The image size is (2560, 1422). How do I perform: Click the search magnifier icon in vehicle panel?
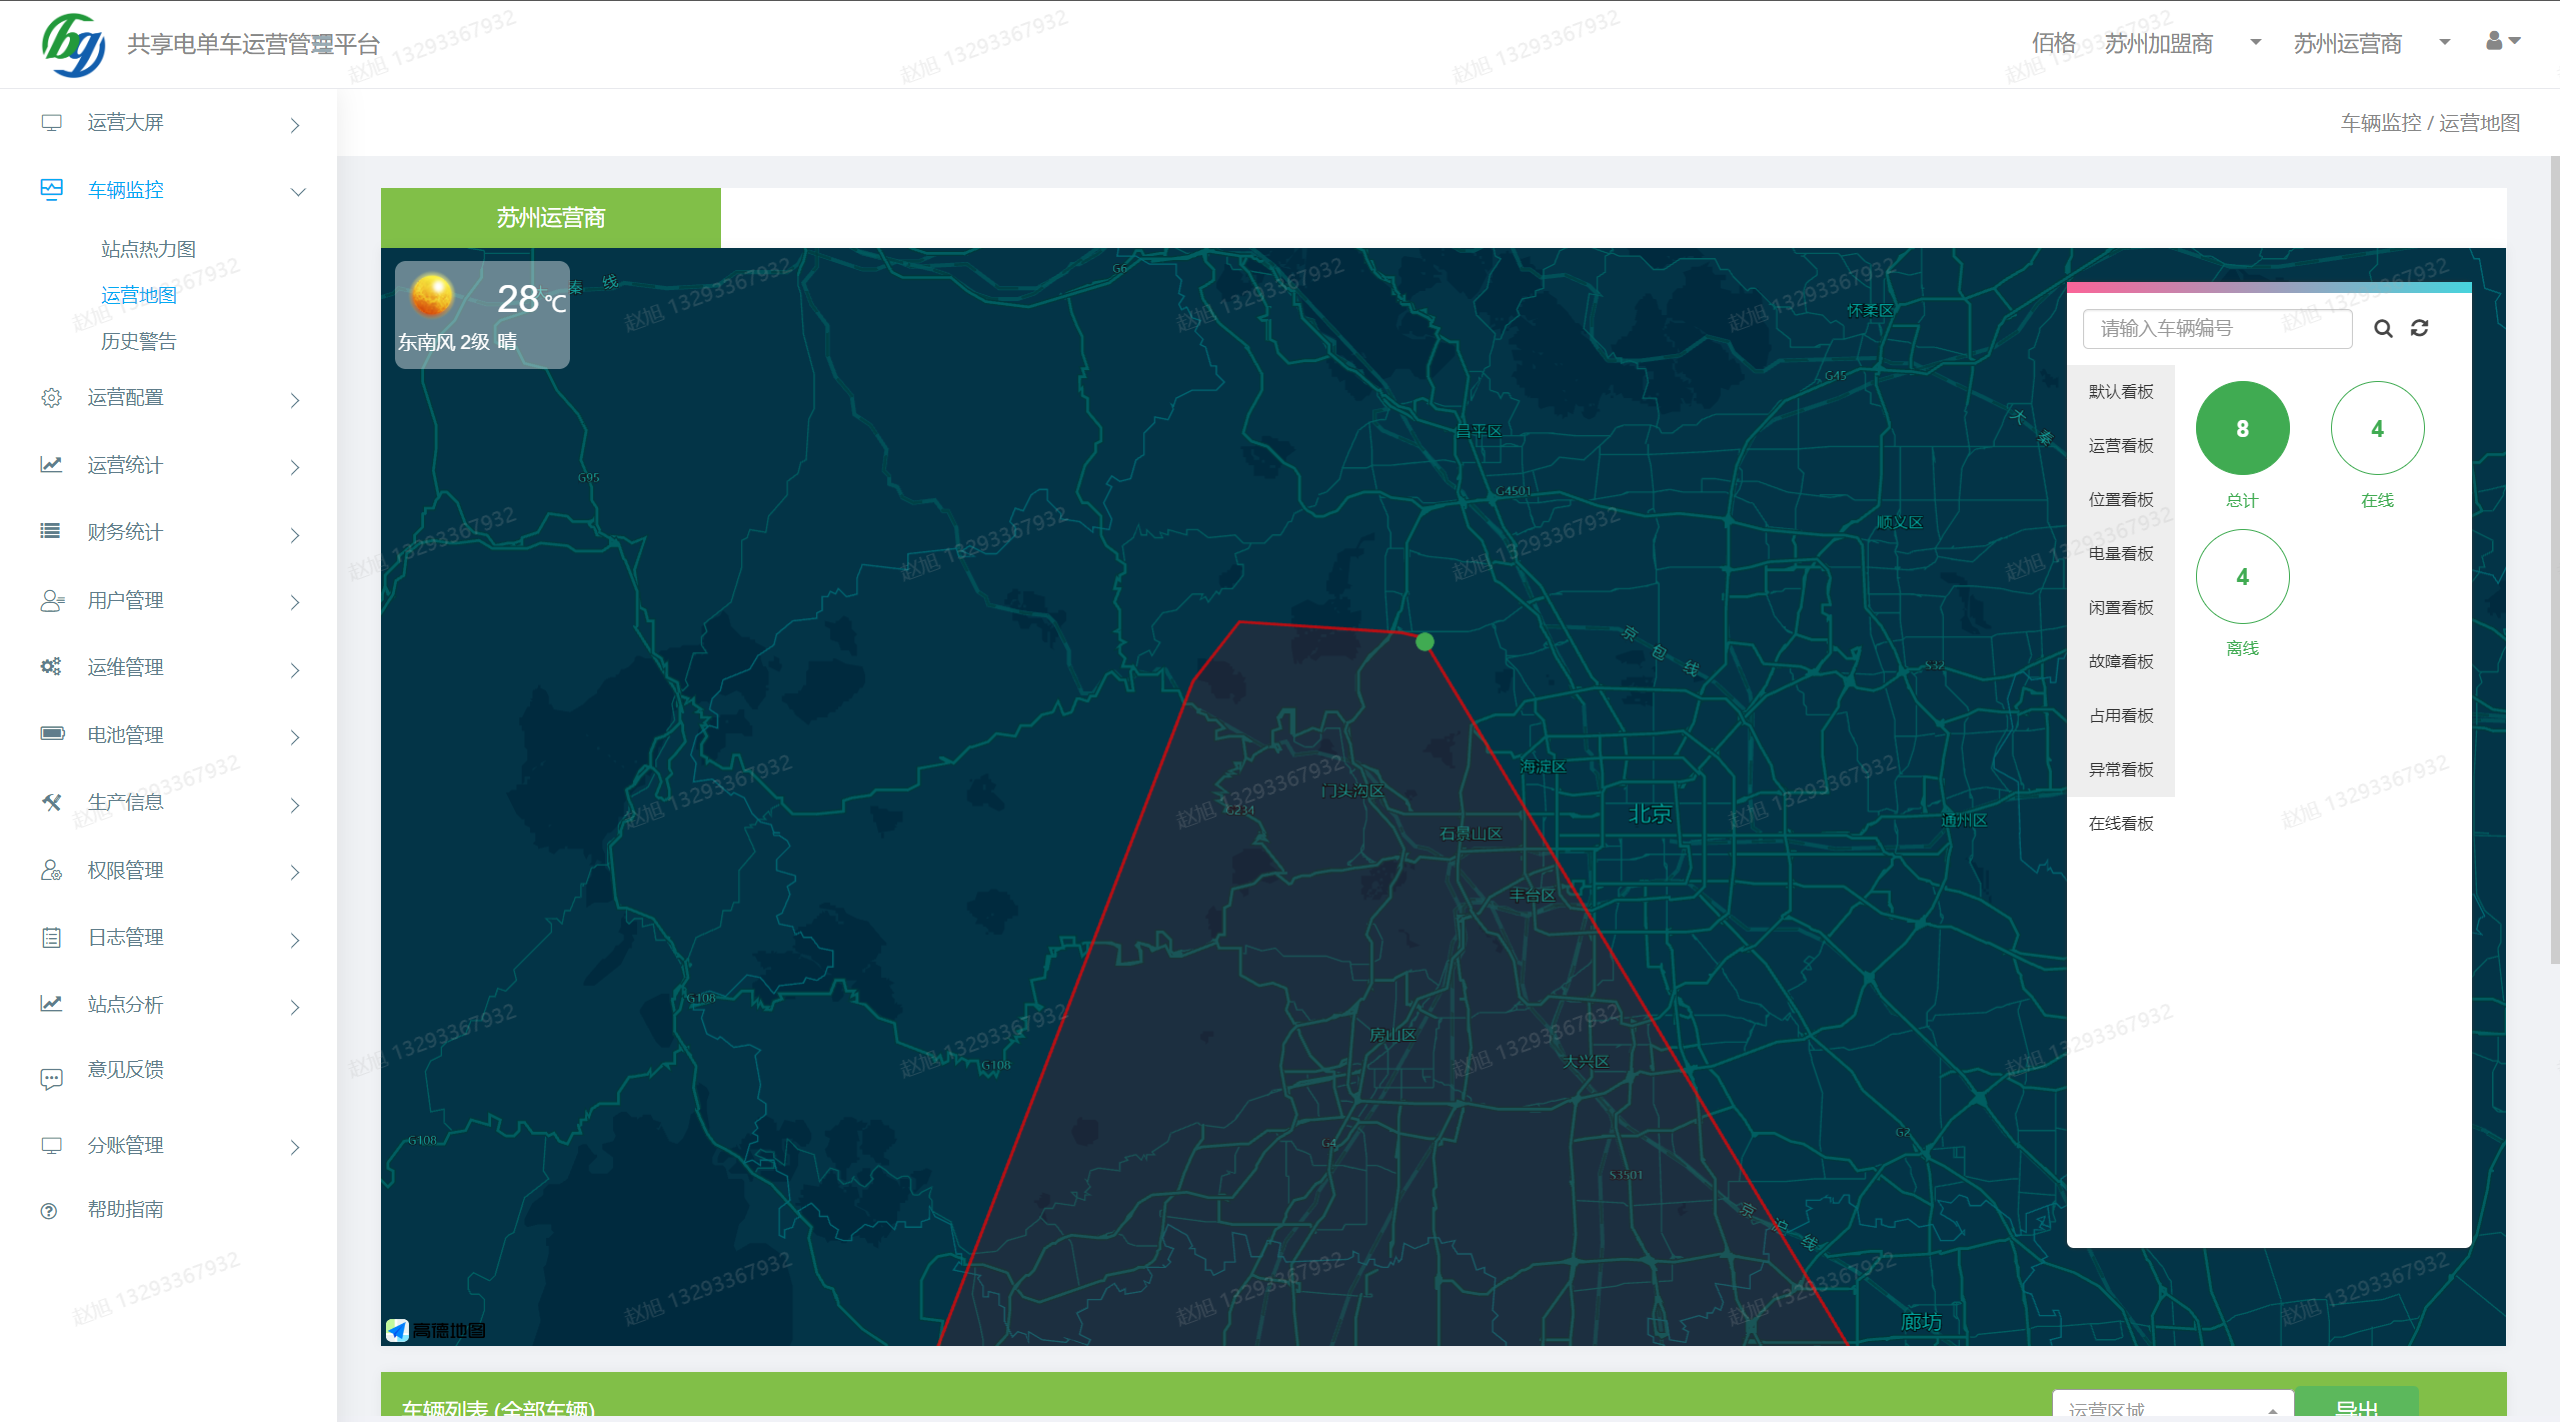pyautogui.click(x=2383, y=328)
